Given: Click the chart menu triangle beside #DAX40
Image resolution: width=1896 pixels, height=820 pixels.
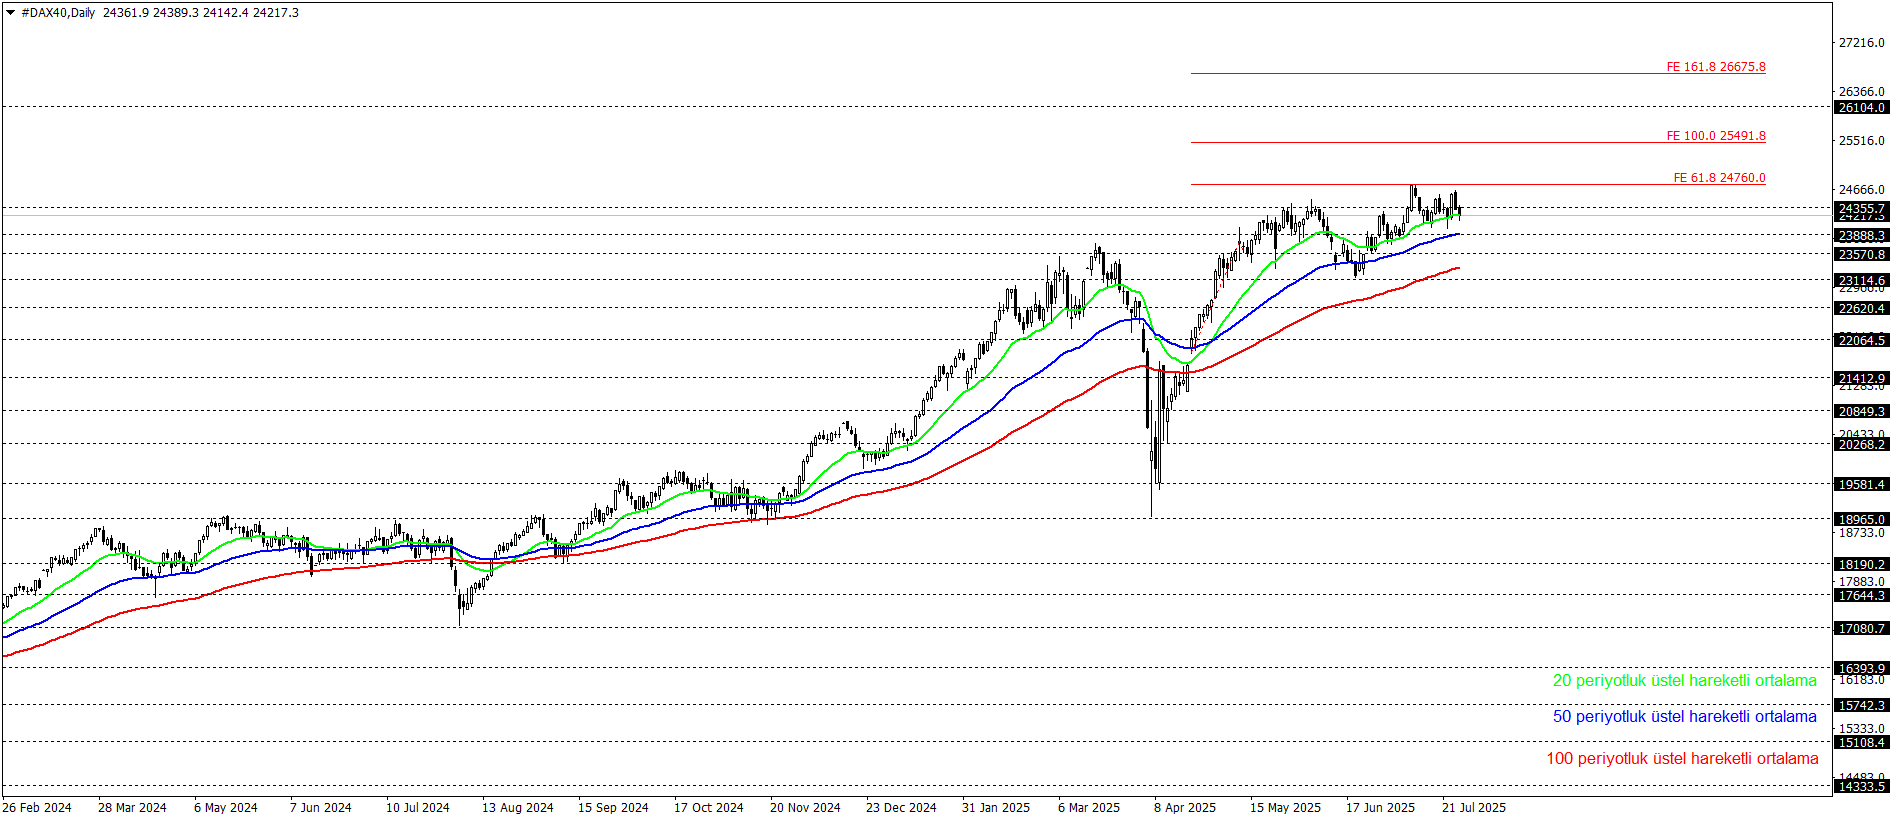Looking at the screenshot, I should pyautogui.click(x=11, y=13).
